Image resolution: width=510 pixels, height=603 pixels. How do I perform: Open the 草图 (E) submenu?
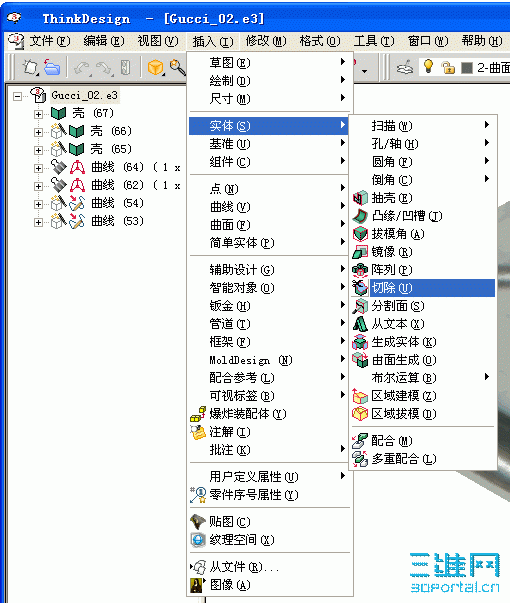[x=269, y=62]
